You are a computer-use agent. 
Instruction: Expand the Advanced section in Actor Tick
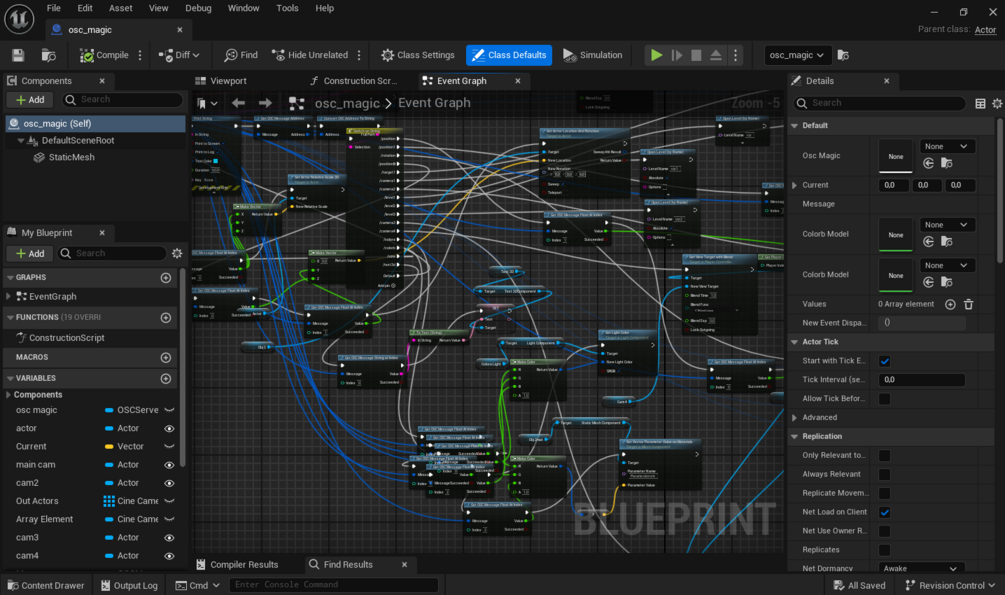click(x=795, y=417)
